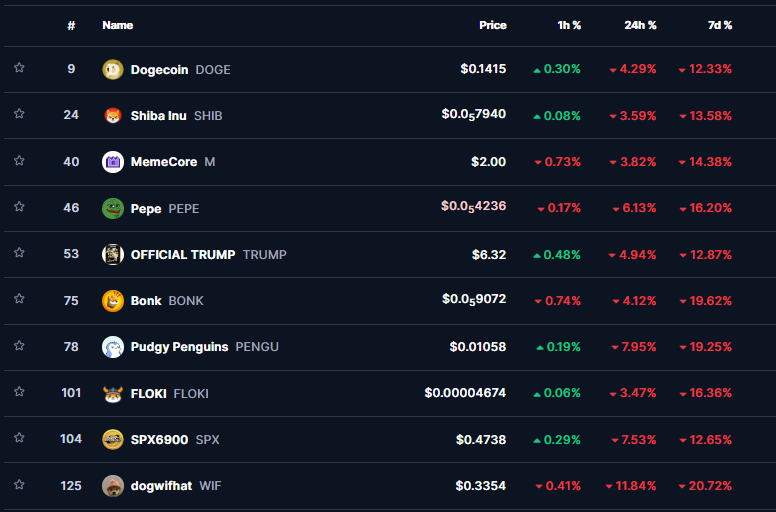Click the Pudgy Penguins logo icon
The height and width of the screenshot is (512, 776).
[x=113, y=347]
